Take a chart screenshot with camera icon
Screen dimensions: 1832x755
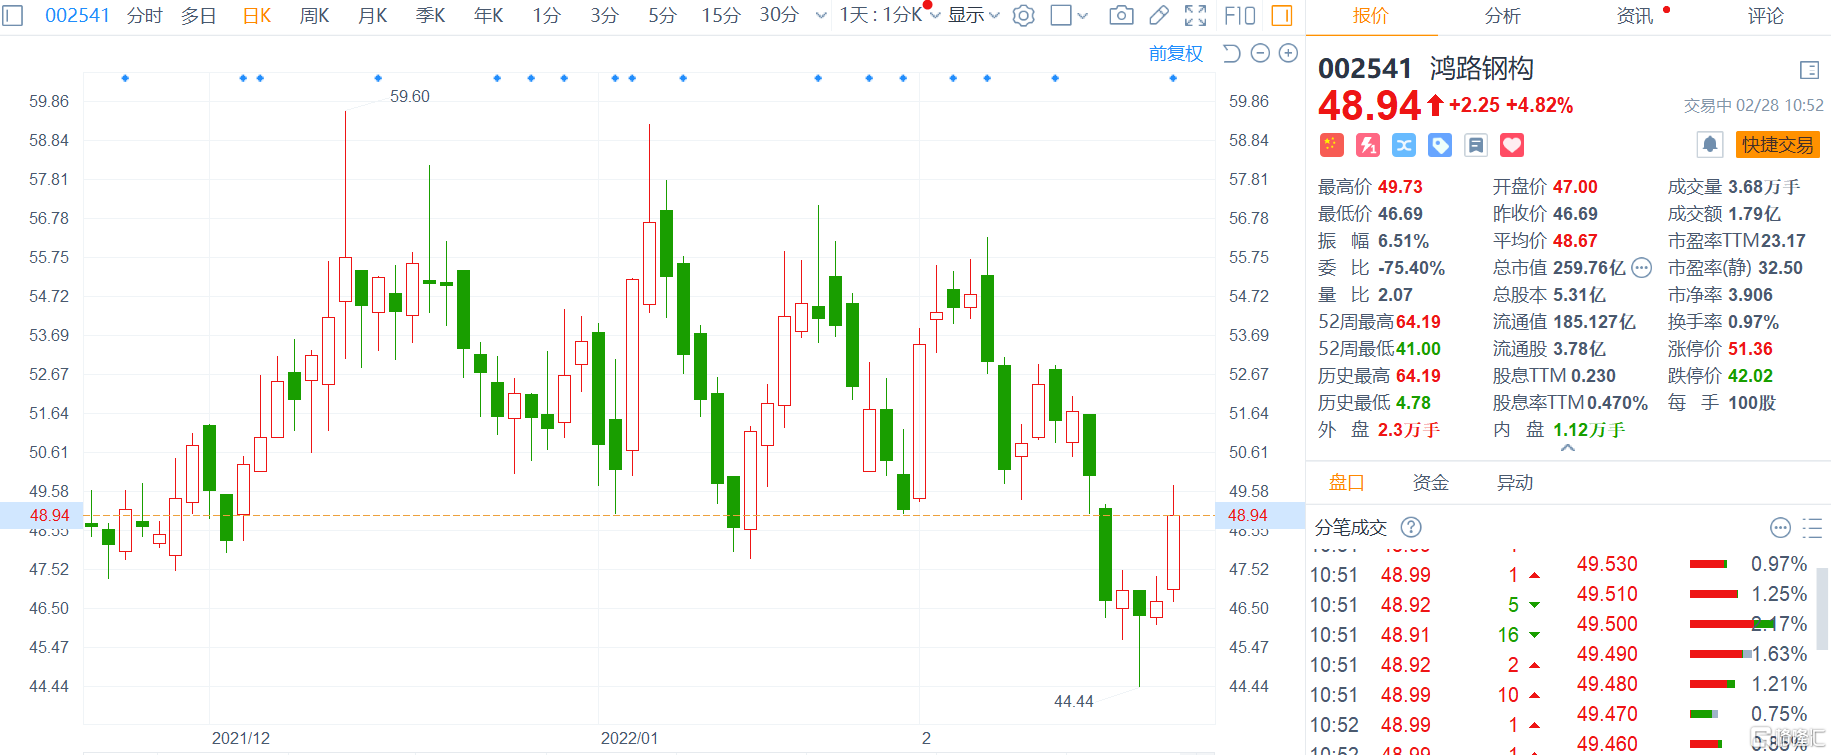(x=1121, y=15)
